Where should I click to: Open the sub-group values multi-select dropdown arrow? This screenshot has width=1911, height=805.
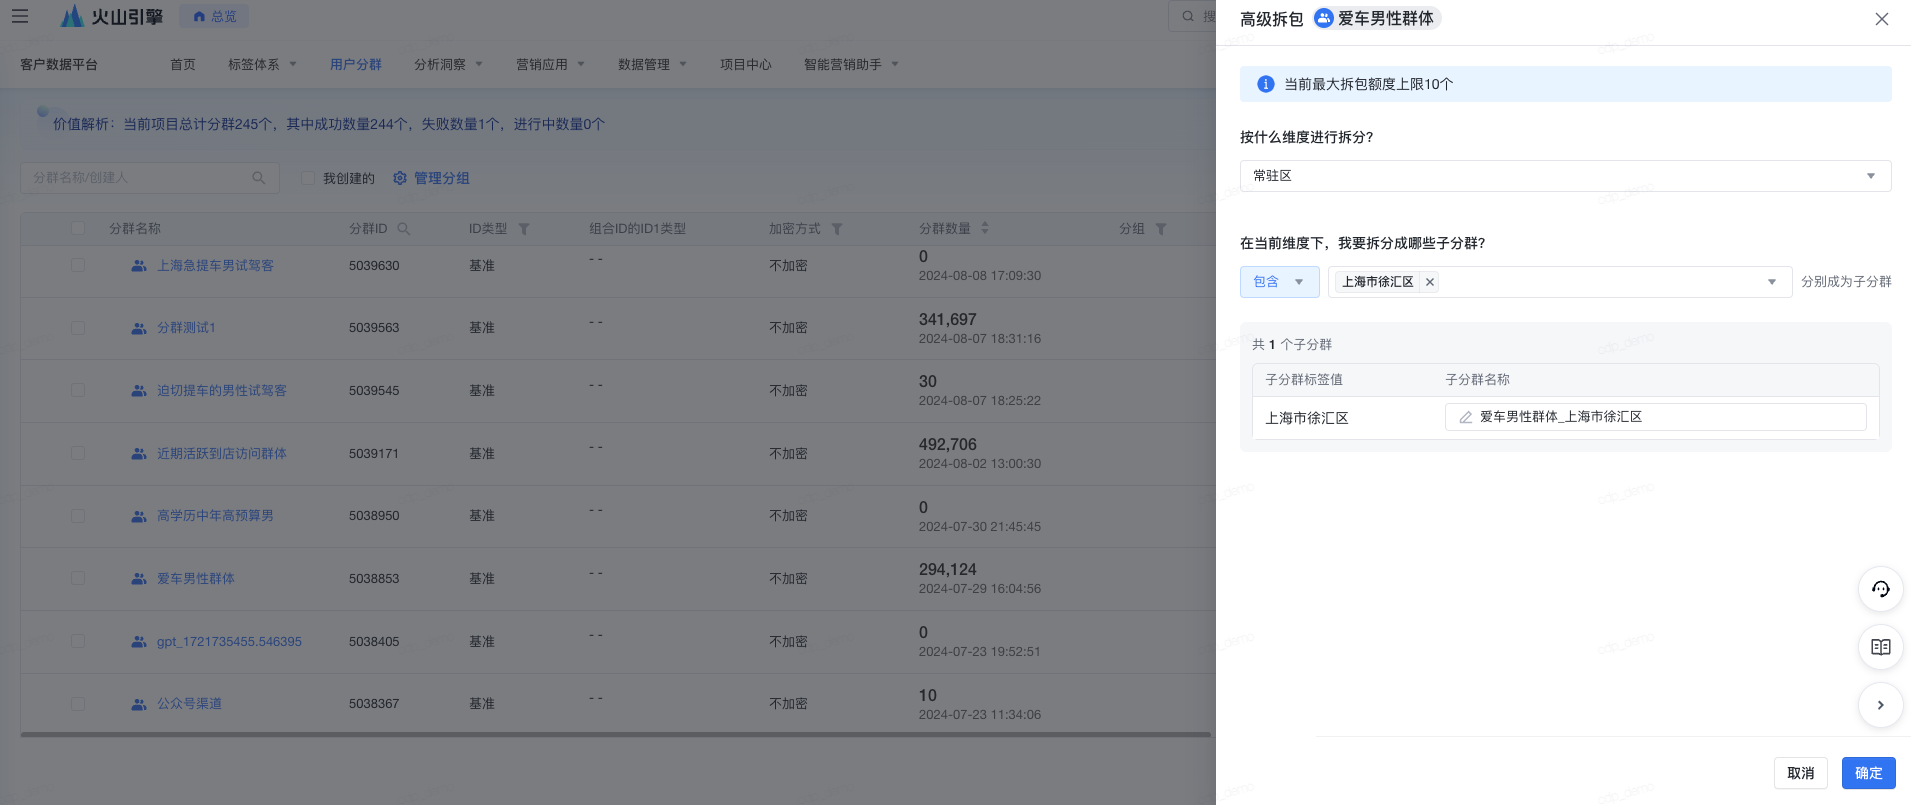(x=1771, y=282)
